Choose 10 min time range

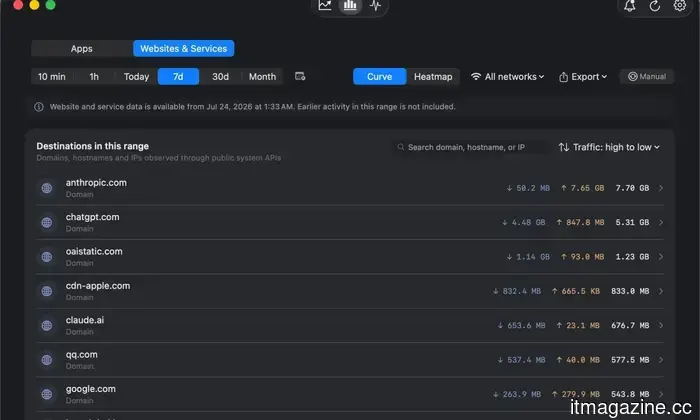point(52,77)
